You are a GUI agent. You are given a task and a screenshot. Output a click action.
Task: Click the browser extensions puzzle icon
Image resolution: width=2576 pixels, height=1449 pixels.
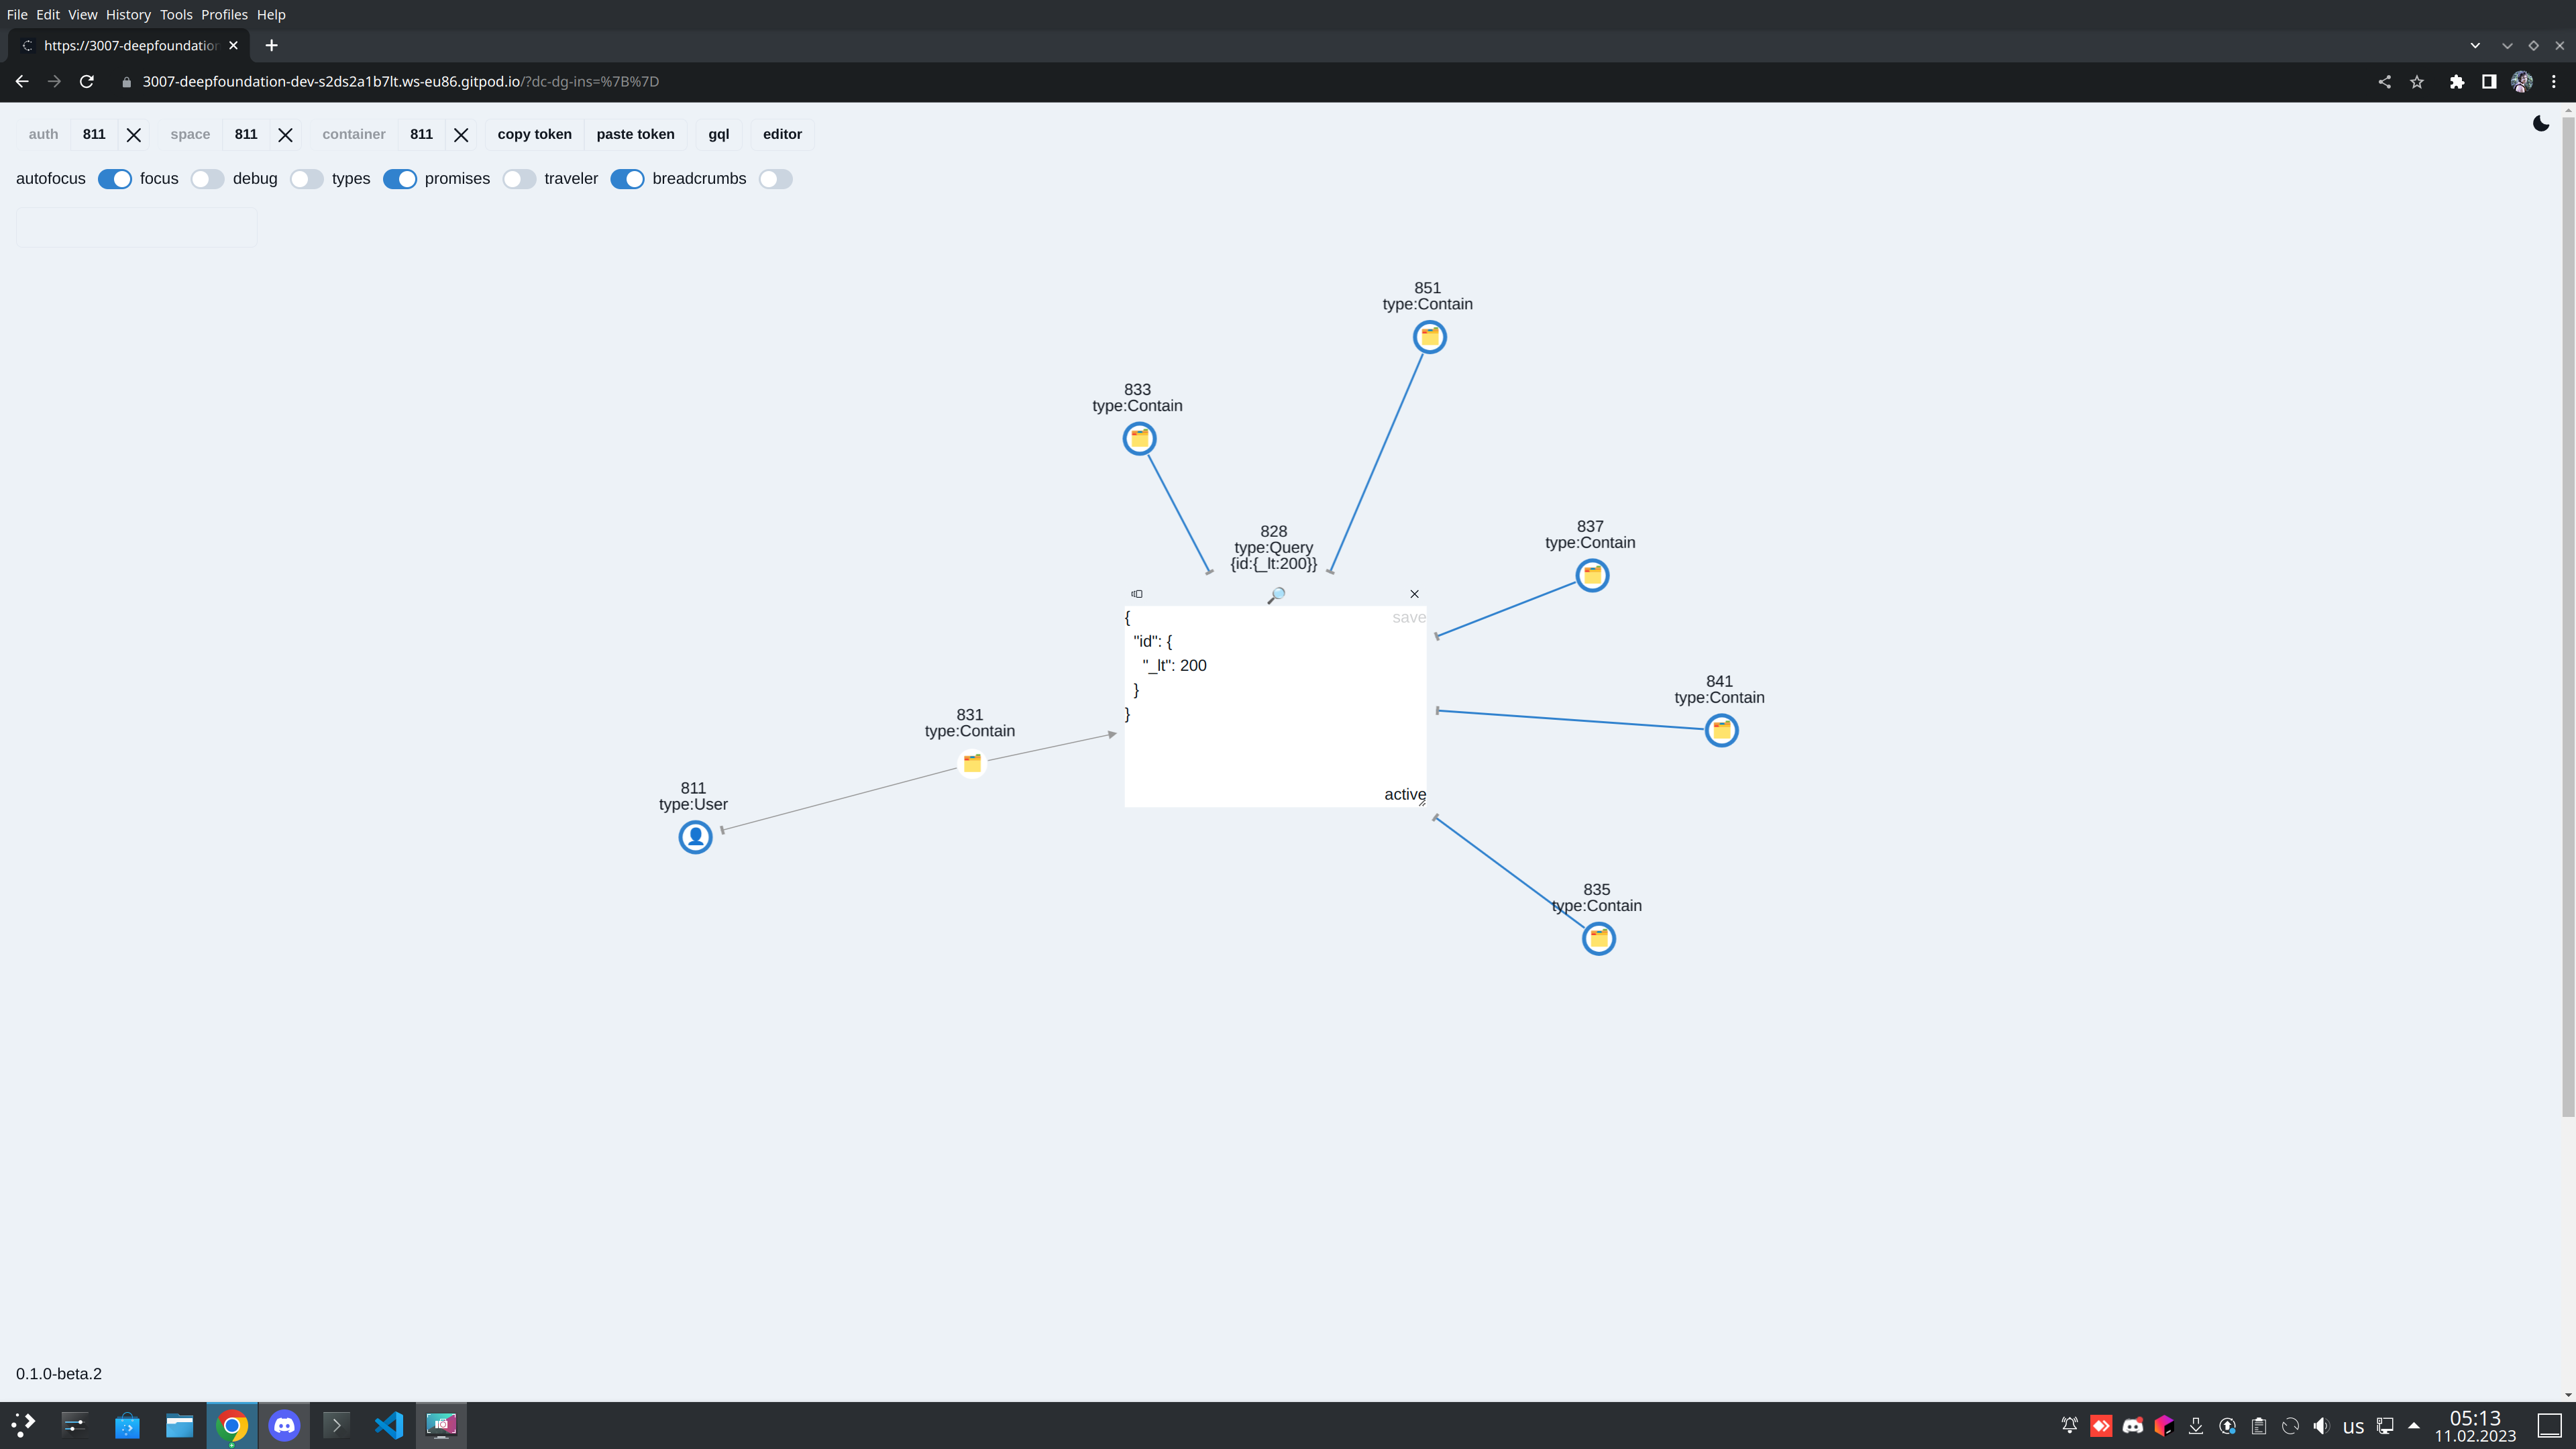pyautogui.click(x=2456, y=82)
